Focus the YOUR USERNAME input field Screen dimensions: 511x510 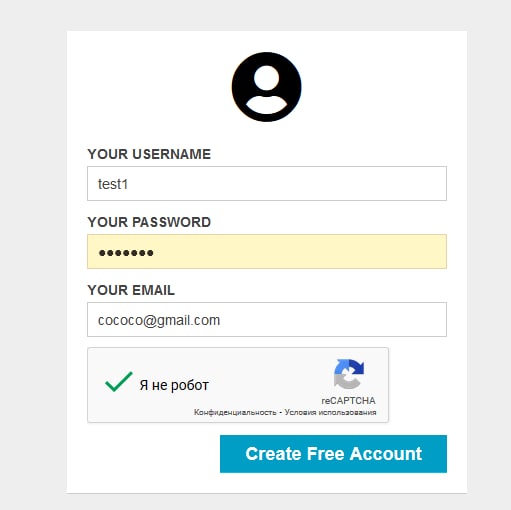[267, 184]
